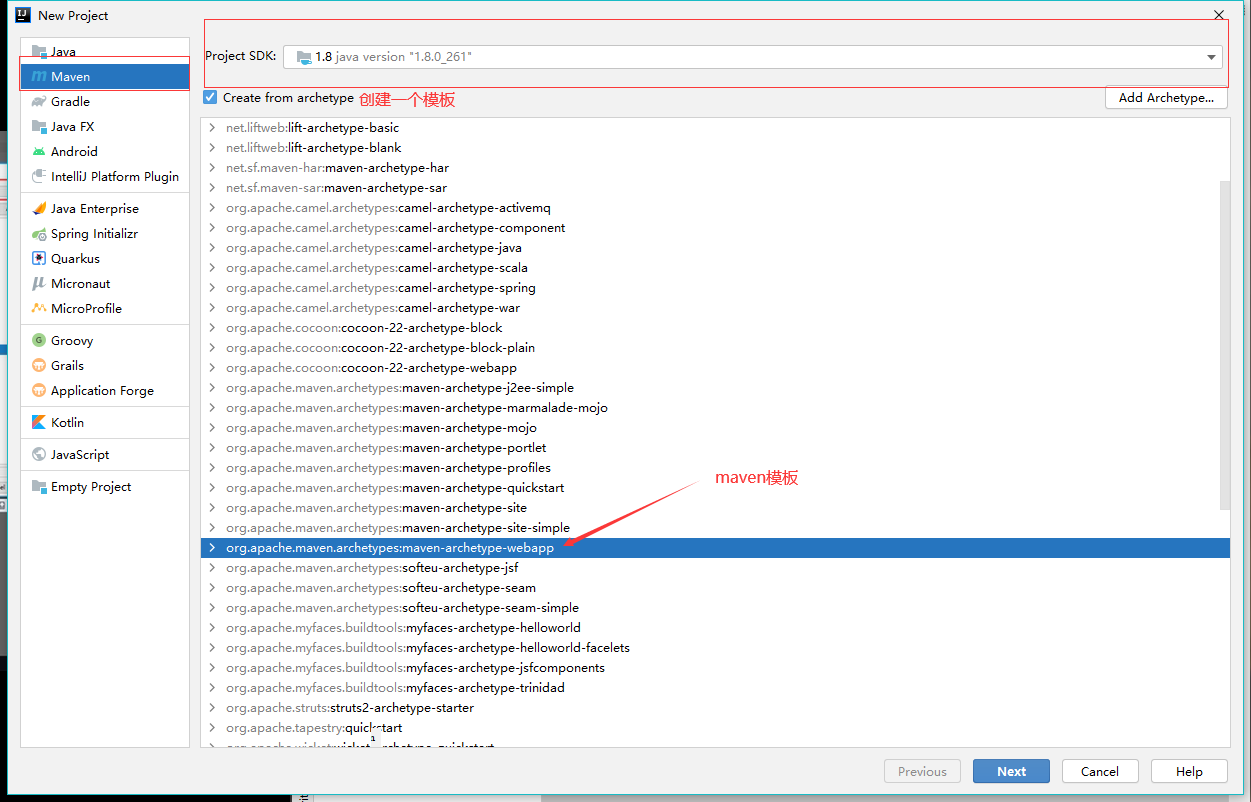Viewport: 1251px width, 802px height.
Task: Uncheck Create from archetype checkbox
Action: click(x=210, y=98)
